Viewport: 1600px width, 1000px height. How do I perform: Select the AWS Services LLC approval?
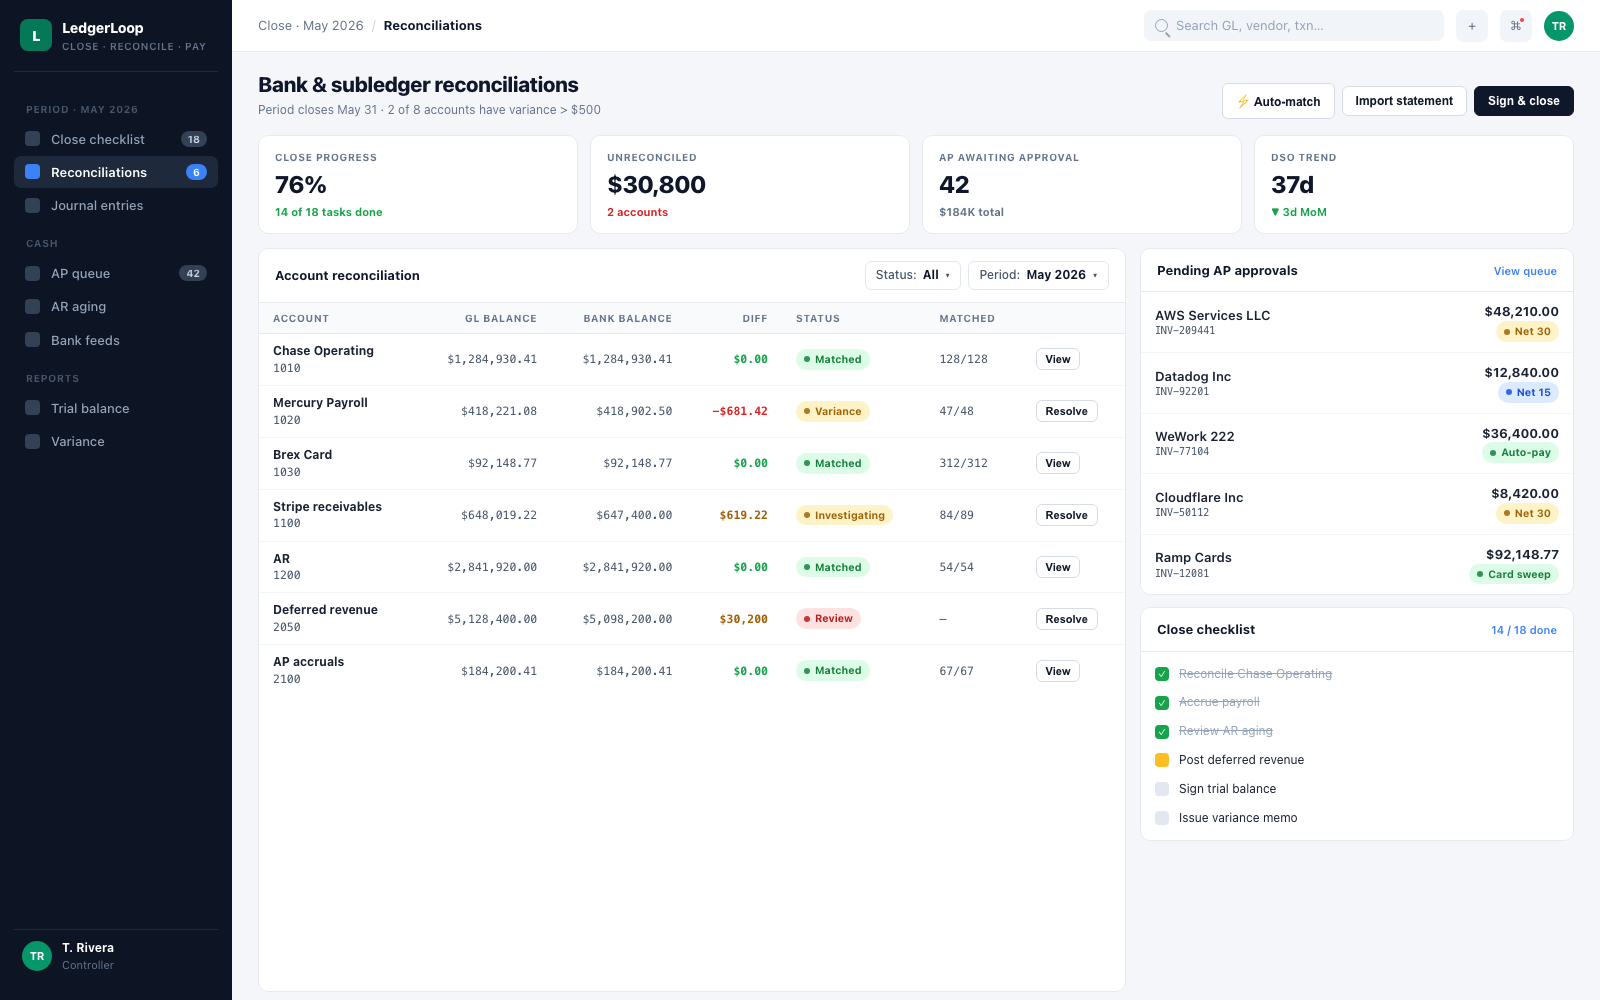[1357, 322]
